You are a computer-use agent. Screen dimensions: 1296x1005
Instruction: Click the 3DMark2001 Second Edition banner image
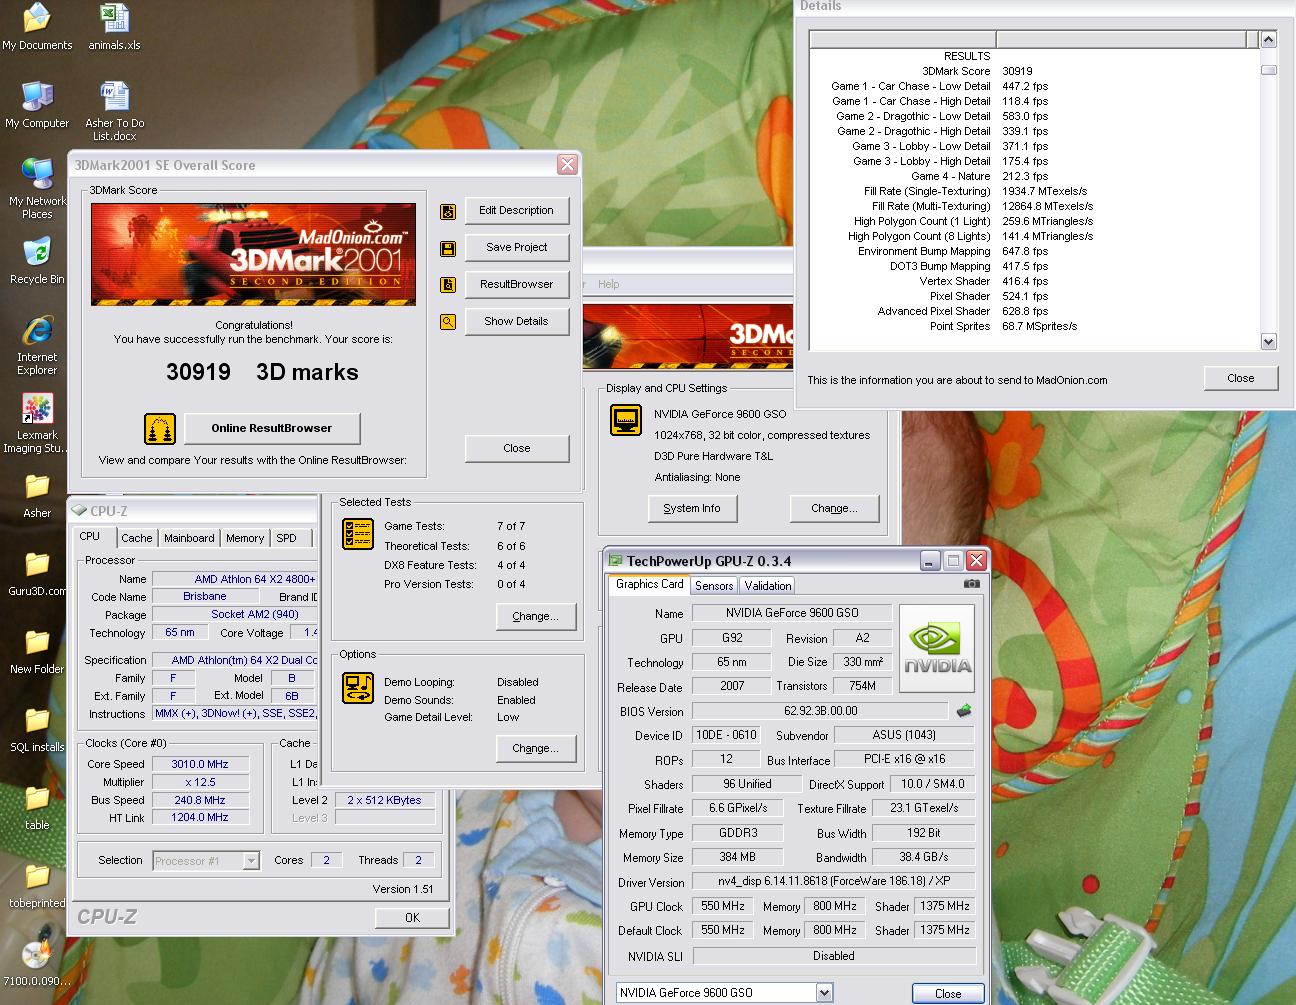click(x=253, y=255)
